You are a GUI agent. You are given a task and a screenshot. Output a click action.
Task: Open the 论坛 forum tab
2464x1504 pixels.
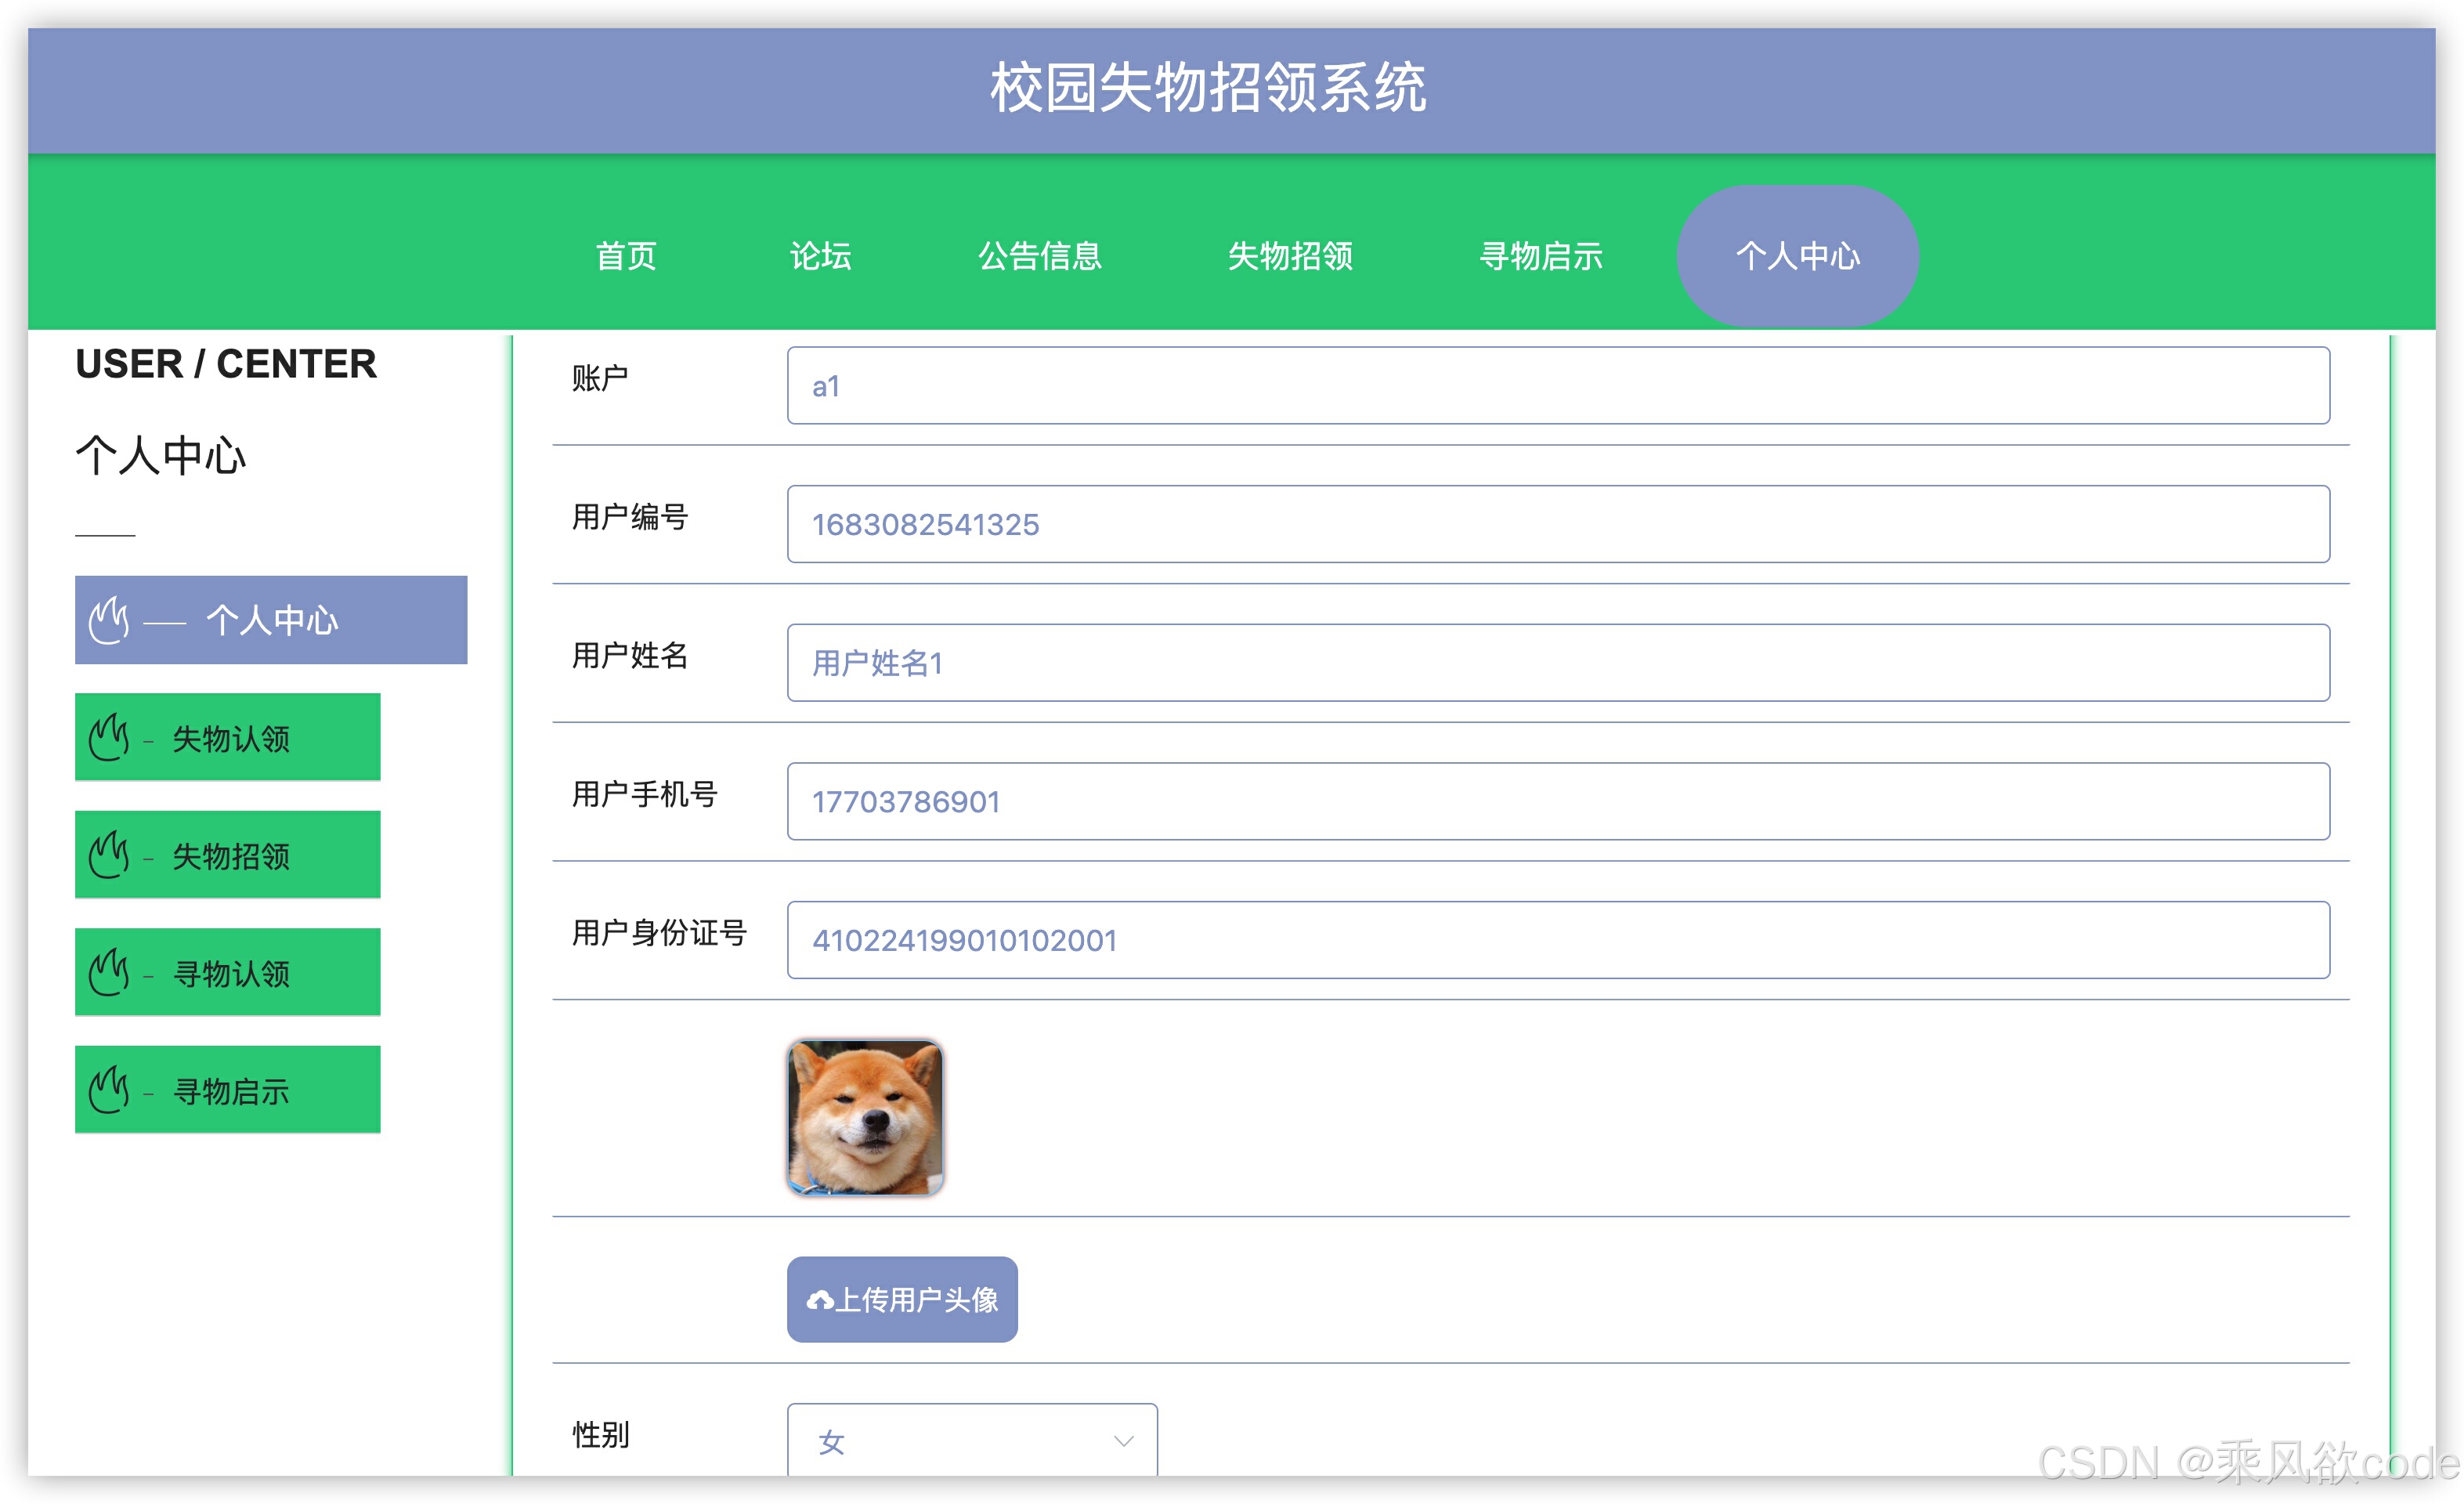[x=822, y=257]
